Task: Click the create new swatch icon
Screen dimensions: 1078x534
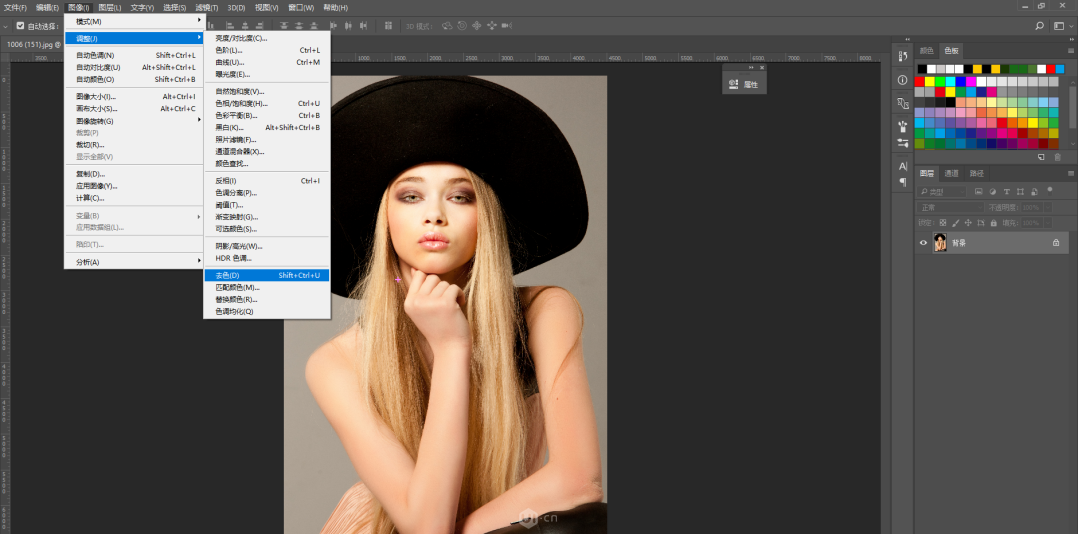Action: (x=1041, y=157)
